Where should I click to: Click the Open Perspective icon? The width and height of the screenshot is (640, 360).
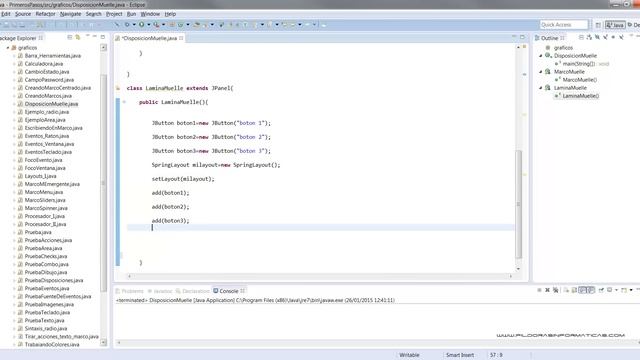(x=598, y=25)
